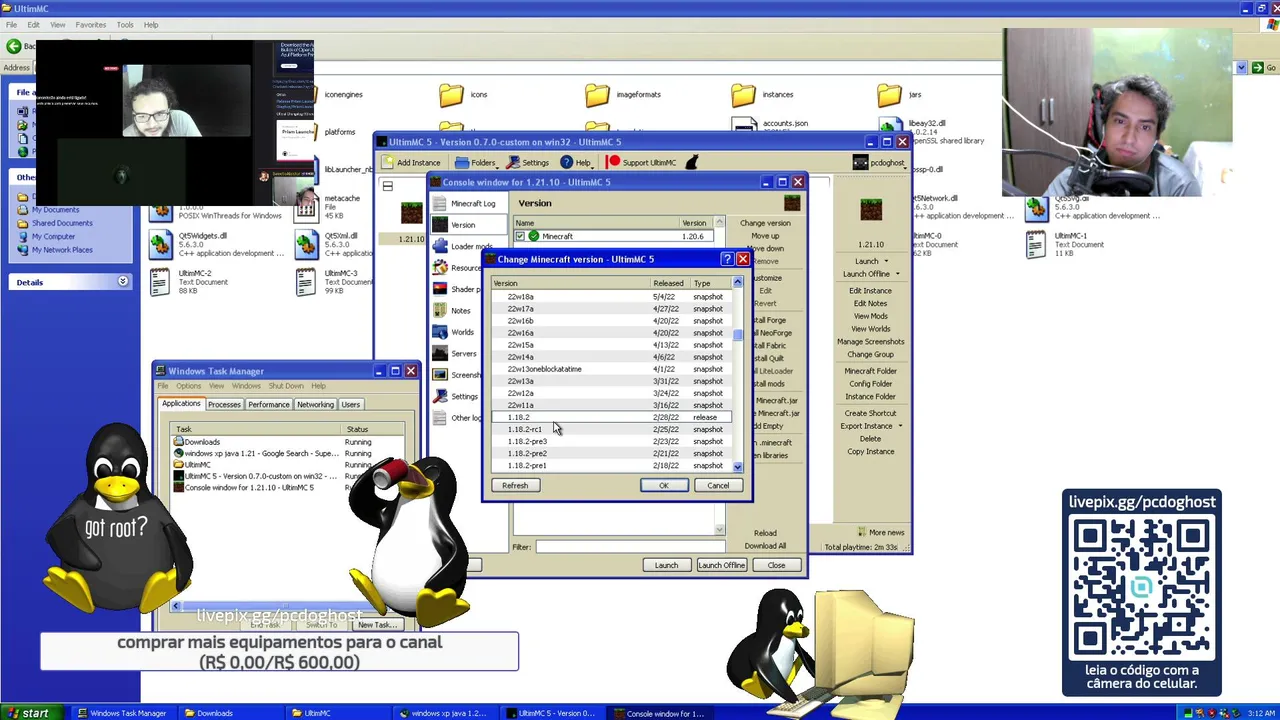Click Refresh in Change Minecraft version dialog
This screenshot has height=720, width=1280.
tap(515, 485)
